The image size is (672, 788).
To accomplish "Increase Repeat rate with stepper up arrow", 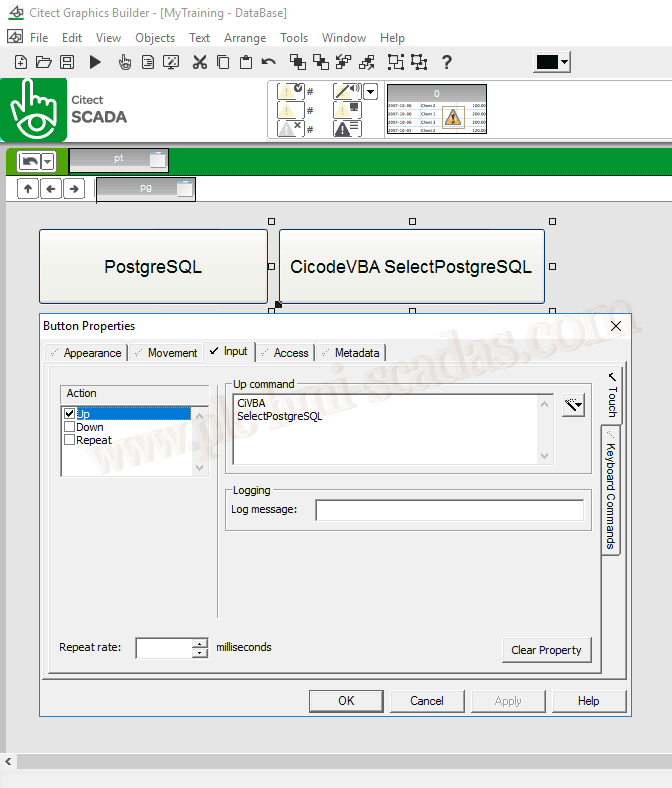I will (x=200, y=644).
